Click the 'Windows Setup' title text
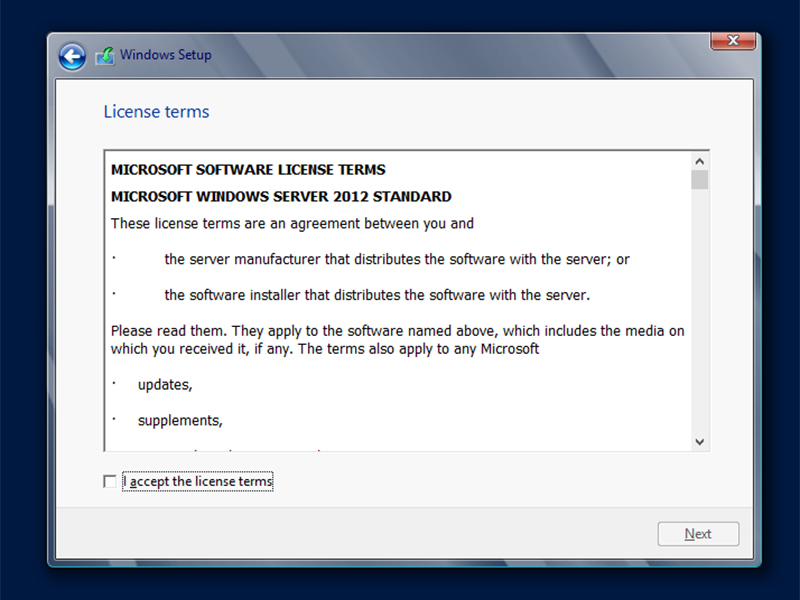Image resolution: width=800 pixels, height=600 pixels. tap(165, 55)
